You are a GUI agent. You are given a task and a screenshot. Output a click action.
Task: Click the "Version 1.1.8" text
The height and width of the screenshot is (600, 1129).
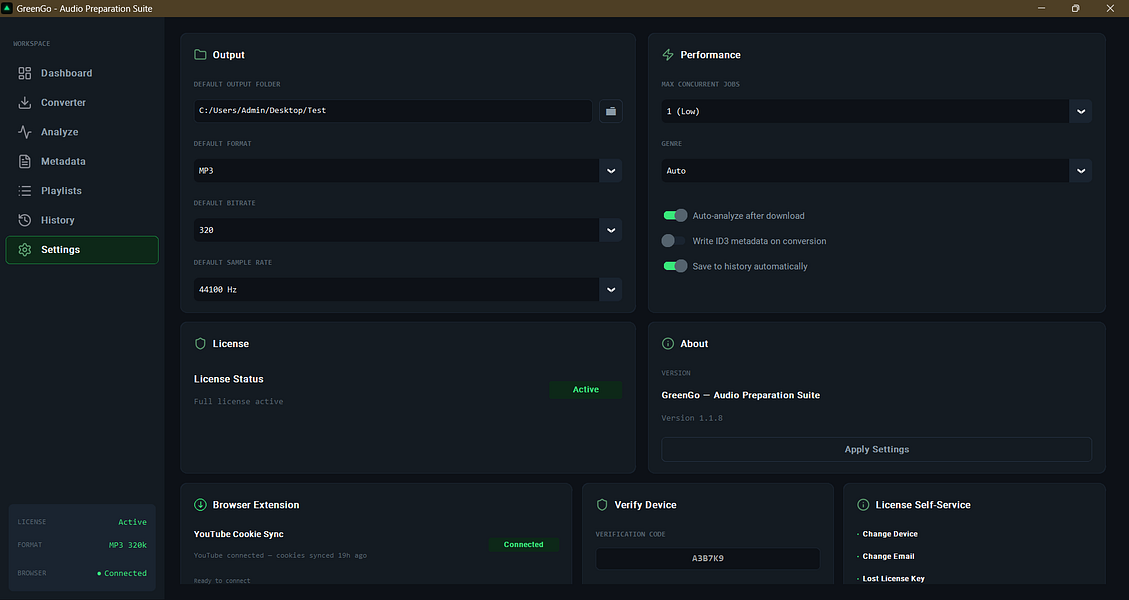692,418
